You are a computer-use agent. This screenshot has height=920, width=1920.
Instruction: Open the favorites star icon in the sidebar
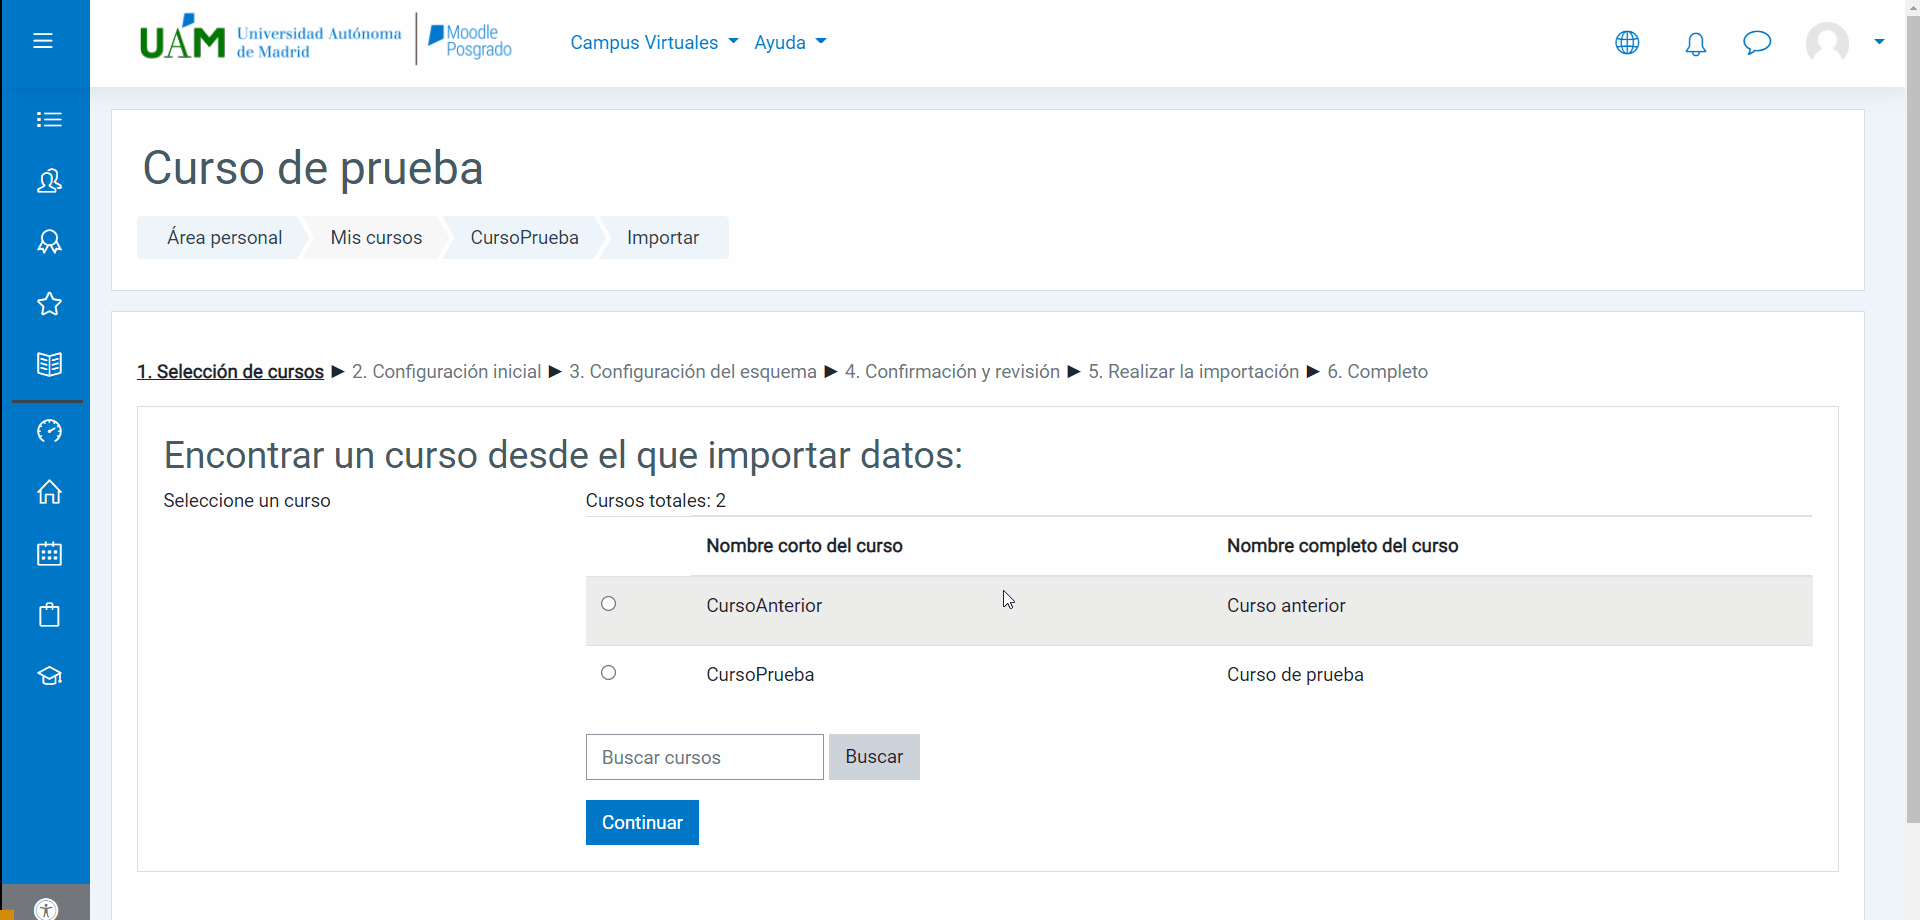click(49, 304)
